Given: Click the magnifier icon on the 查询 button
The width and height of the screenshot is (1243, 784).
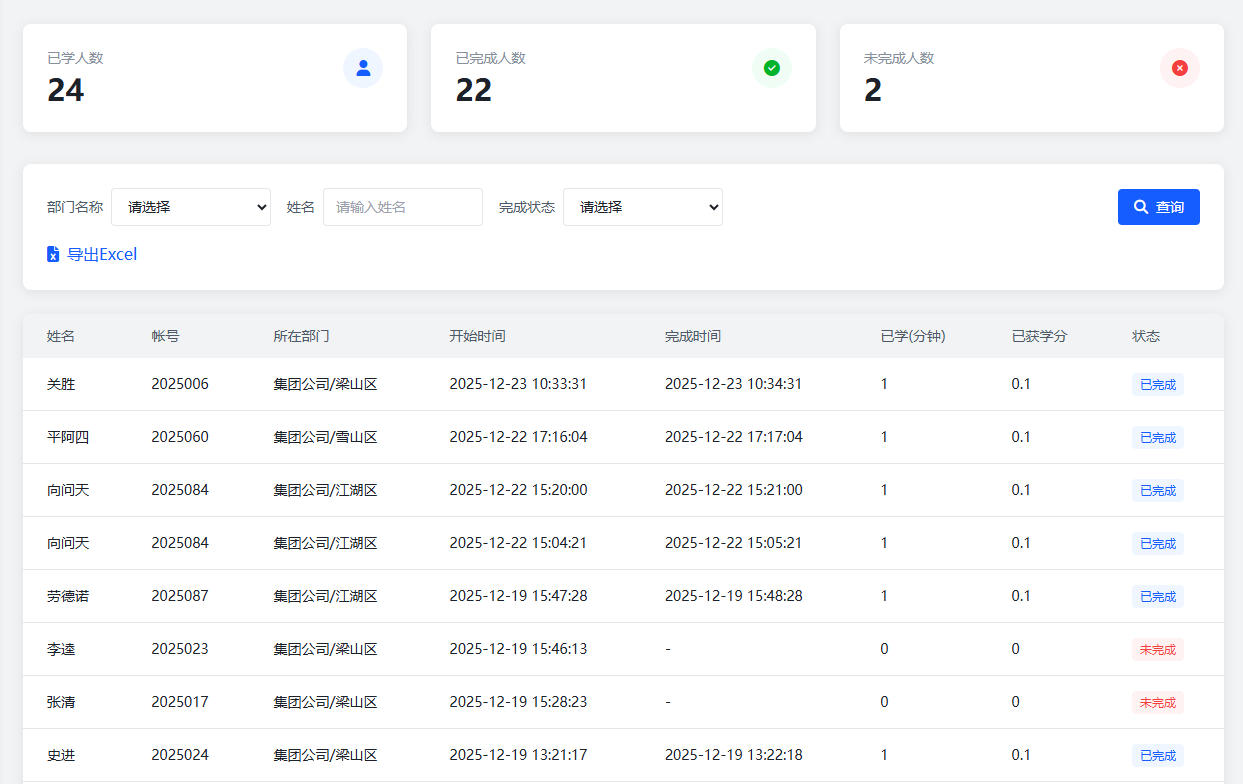Looking at the screenshot, I should click(x=1141, y=207).
